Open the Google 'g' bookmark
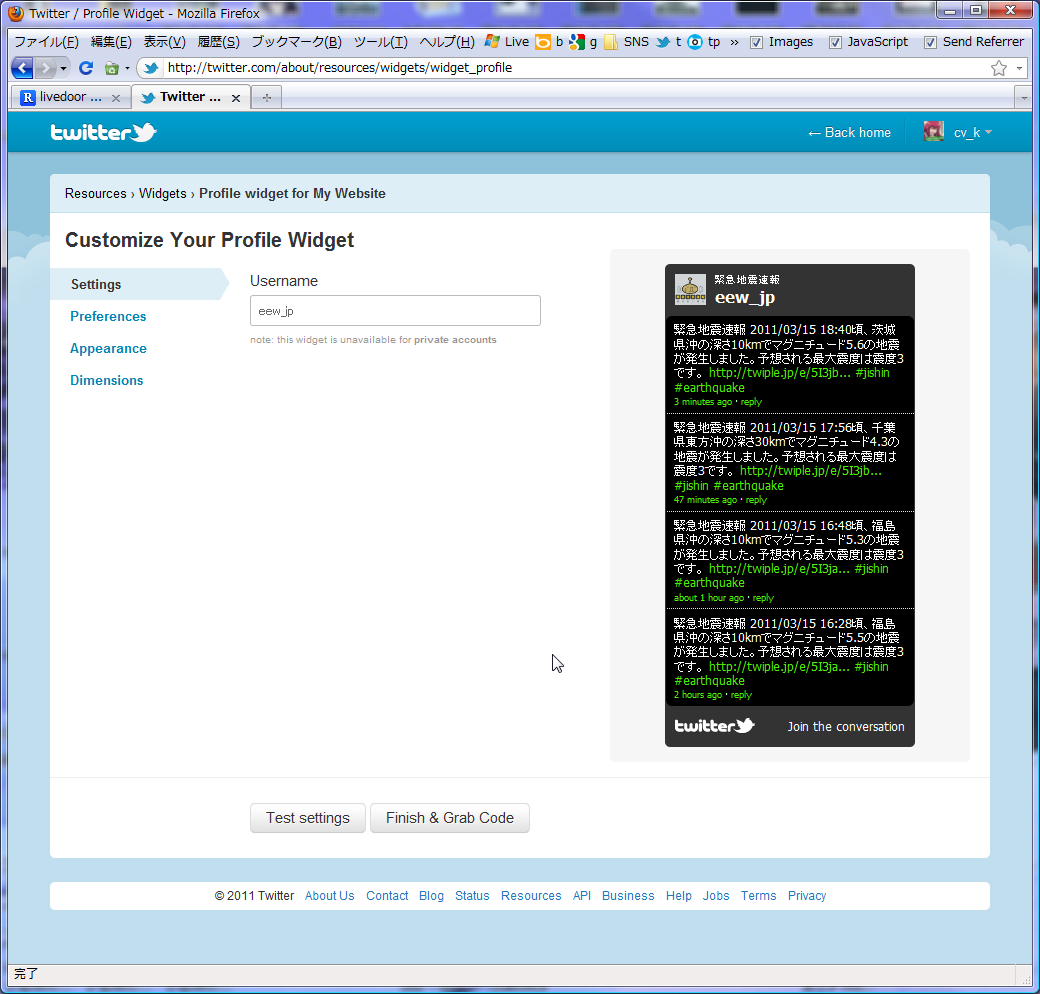Viewport: 1040px width, 994px height. 583,42
